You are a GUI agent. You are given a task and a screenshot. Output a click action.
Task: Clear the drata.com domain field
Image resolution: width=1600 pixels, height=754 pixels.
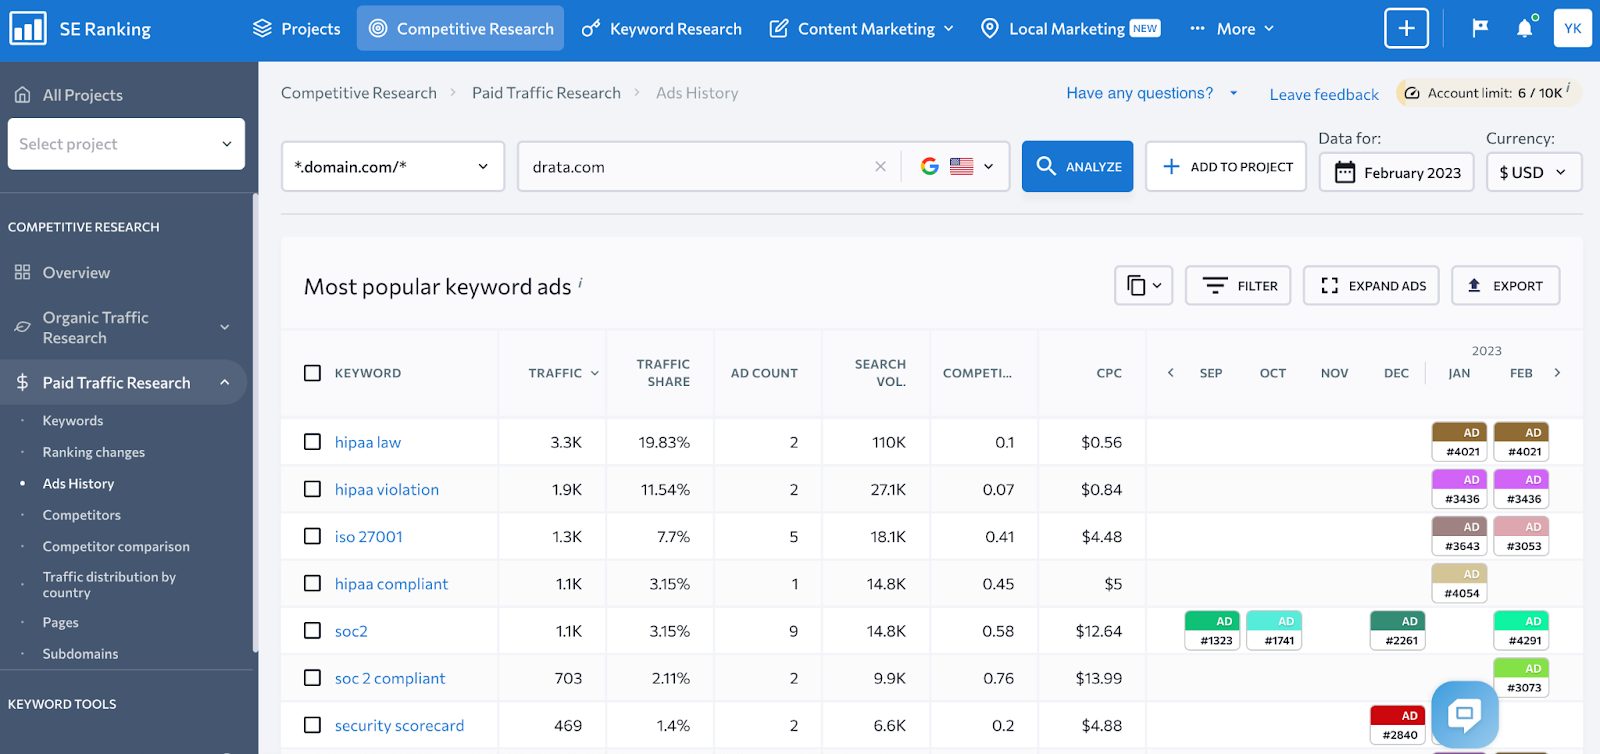pos(880,167)
